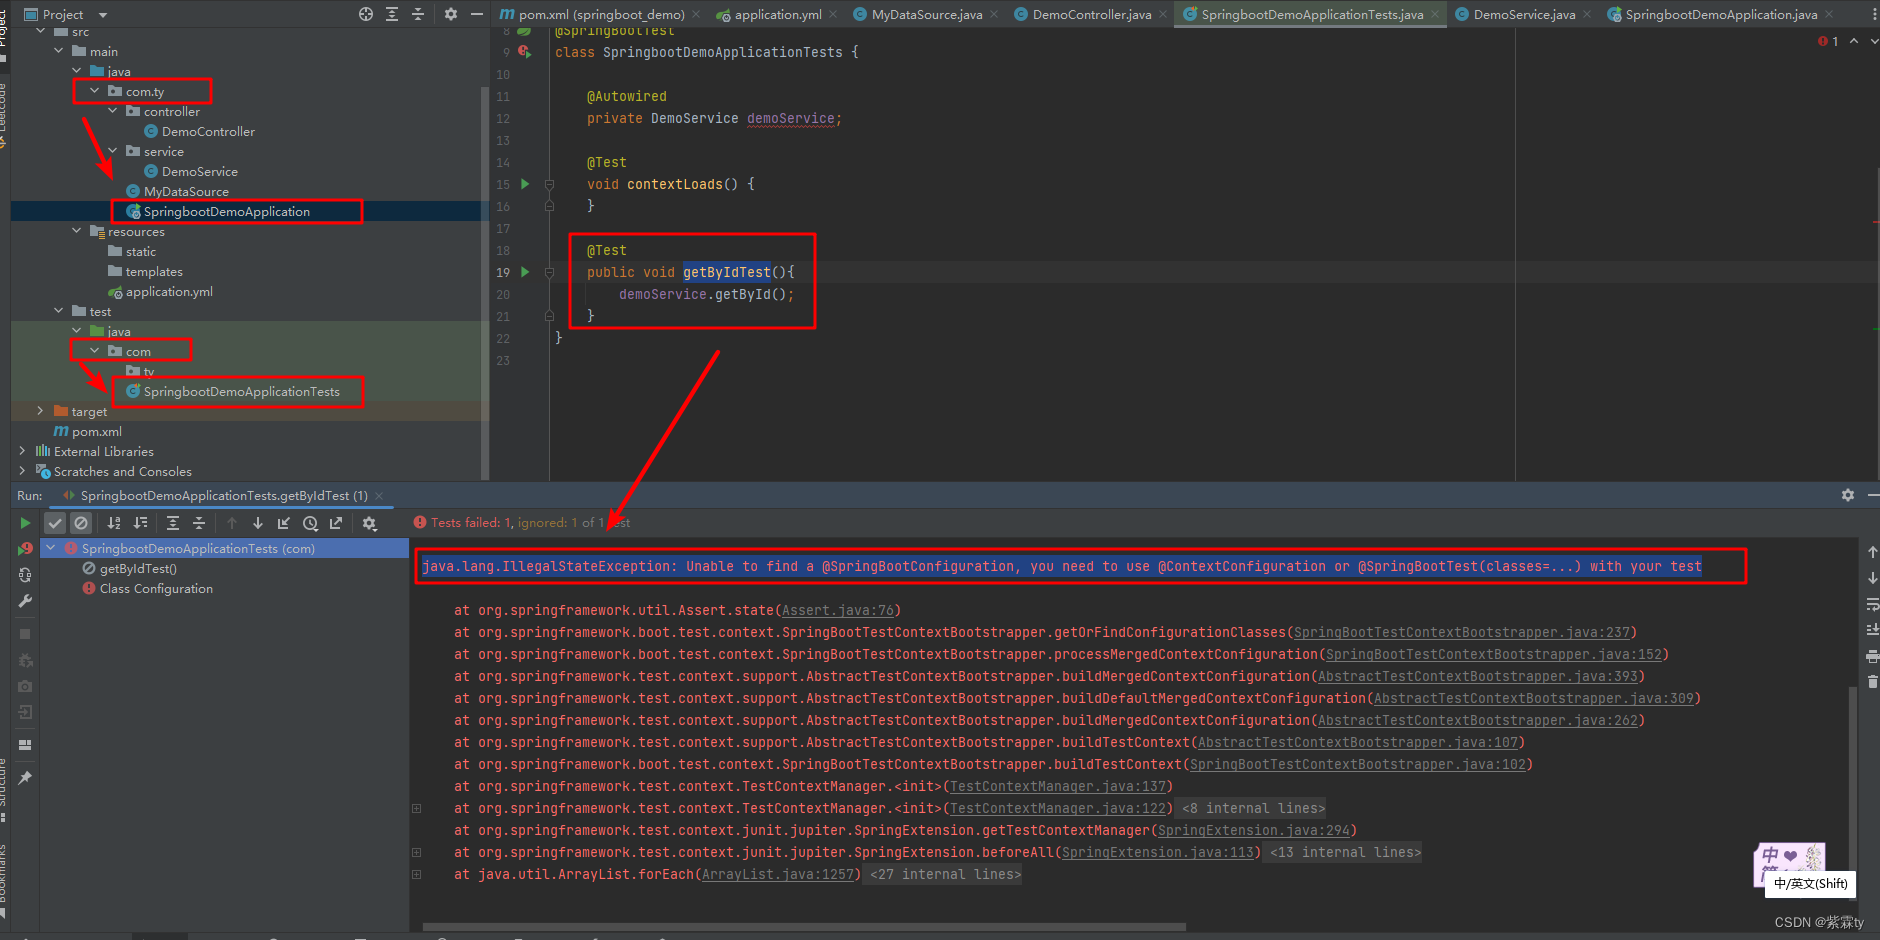Clear console with trash icon

1872,682
